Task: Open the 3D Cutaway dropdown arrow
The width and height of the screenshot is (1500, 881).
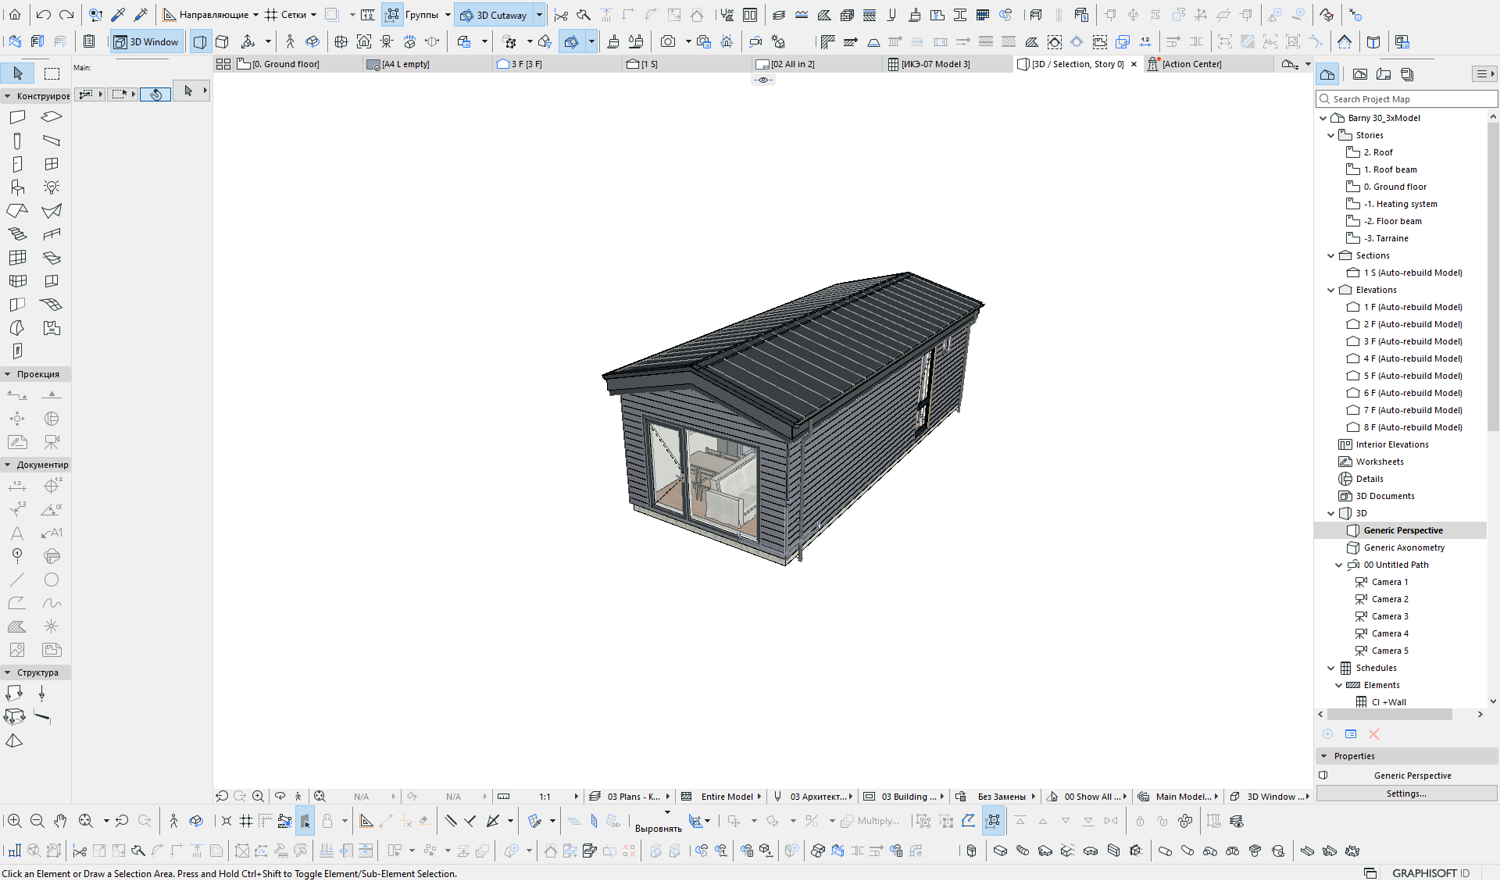Action: [539, 15]
